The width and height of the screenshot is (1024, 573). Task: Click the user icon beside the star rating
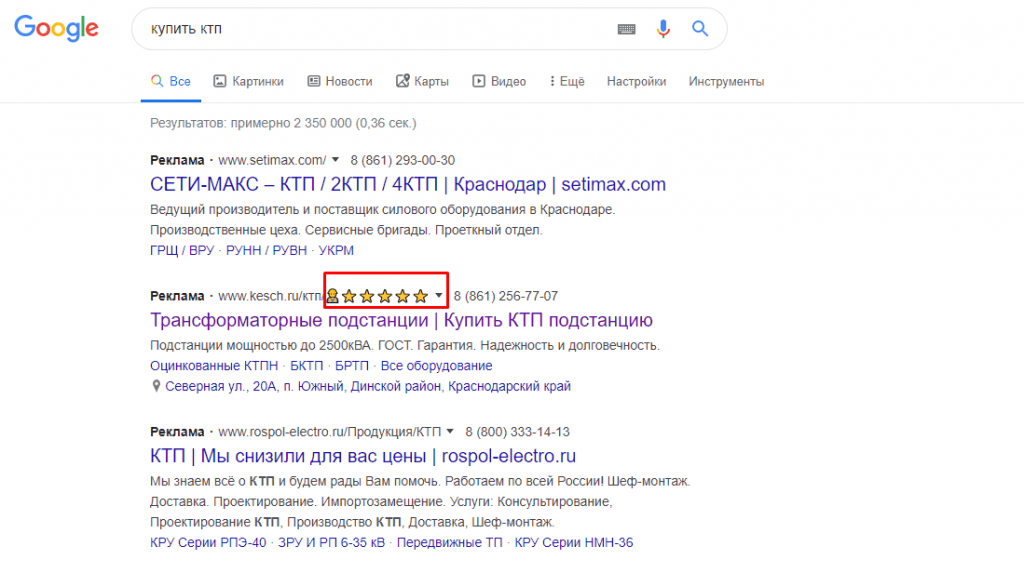click(x=332, y=297)
